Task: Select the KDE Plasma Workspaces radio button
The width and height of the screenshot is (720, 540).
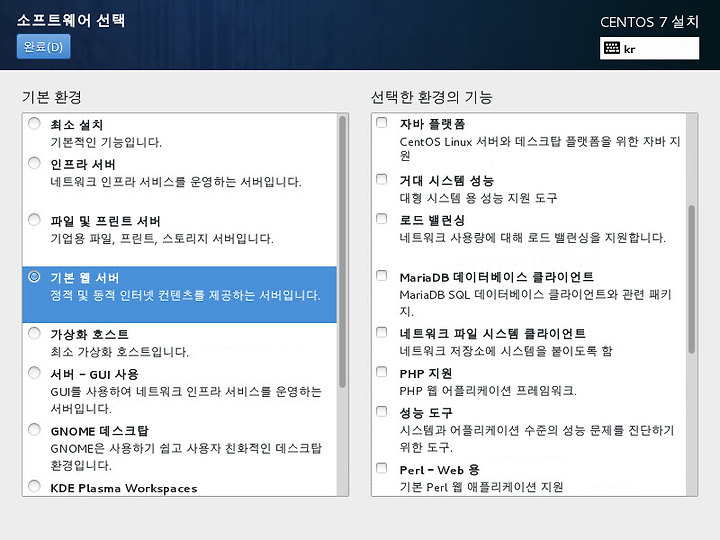Action: pos(34,486)
